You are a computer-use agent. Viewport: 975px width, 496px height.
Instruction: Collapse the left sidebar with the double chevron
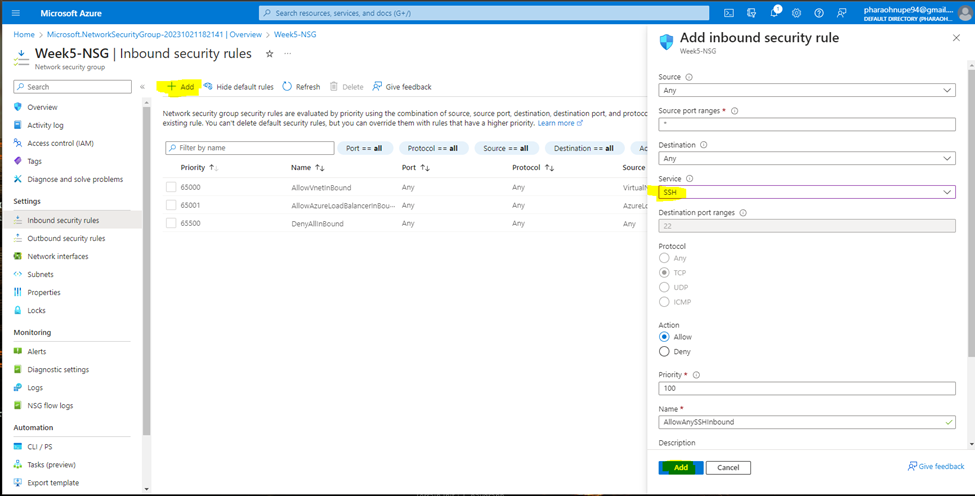(x=142, y=87)
